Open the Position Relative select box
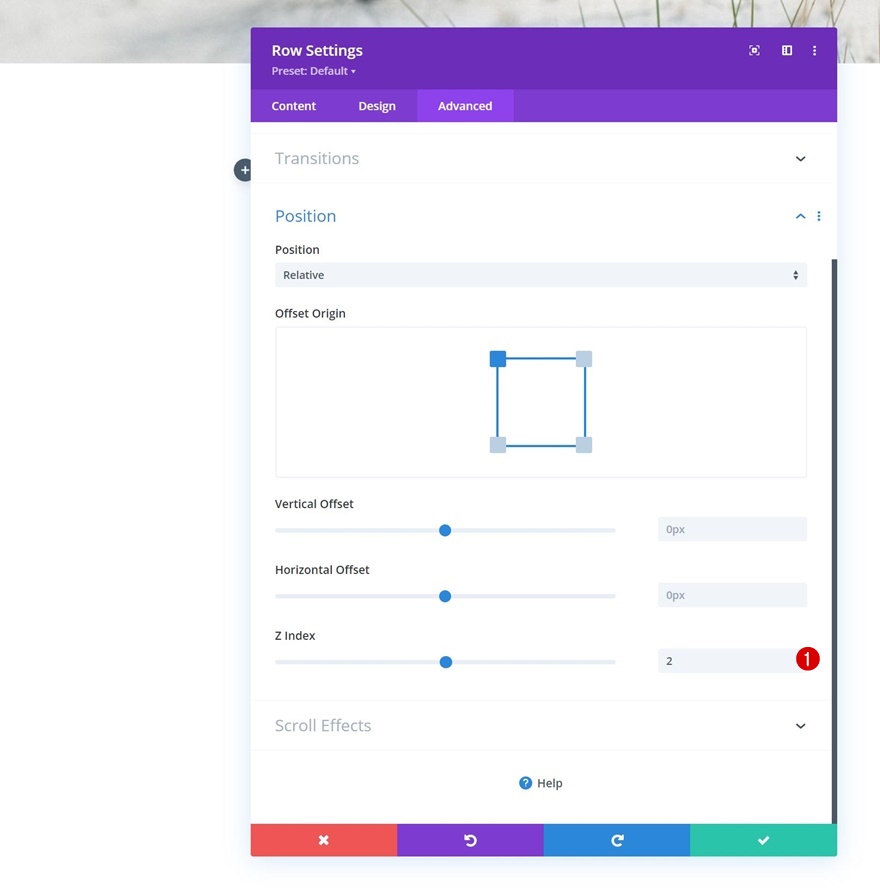 pyautogui.click(x=540, y=275)
